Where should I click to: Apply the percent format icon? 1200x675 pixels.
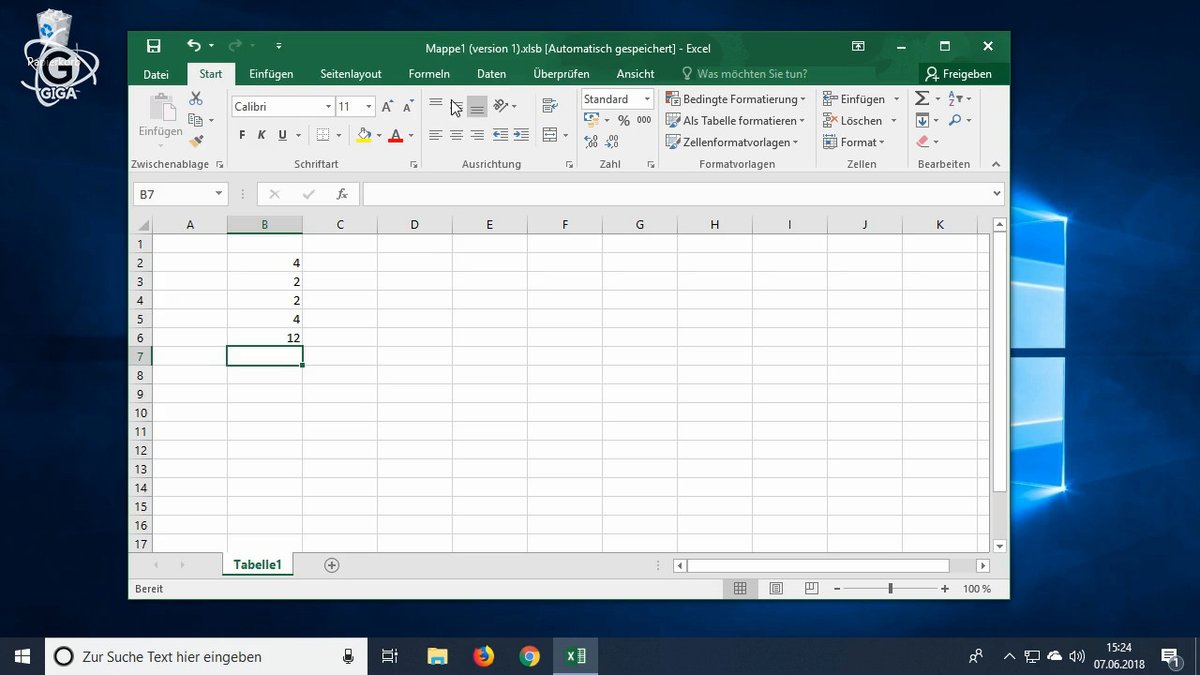pos(625,118)
